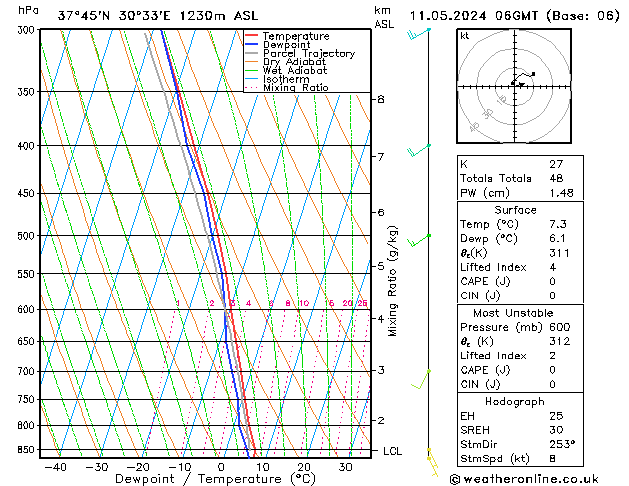This screenshot has width=629, height=486.
Task: Click the weatheronline.co.uk copyright text
Action: pyautogui.click(x=524, y=479)
